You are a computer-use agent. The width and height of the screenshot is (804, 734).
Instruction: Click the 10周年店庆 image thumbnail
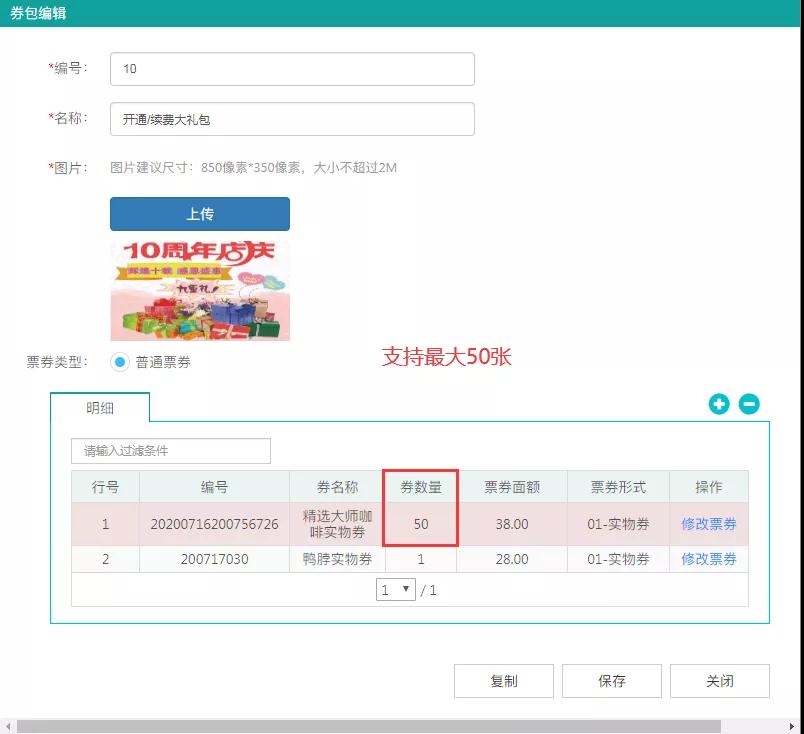[200, 290]
